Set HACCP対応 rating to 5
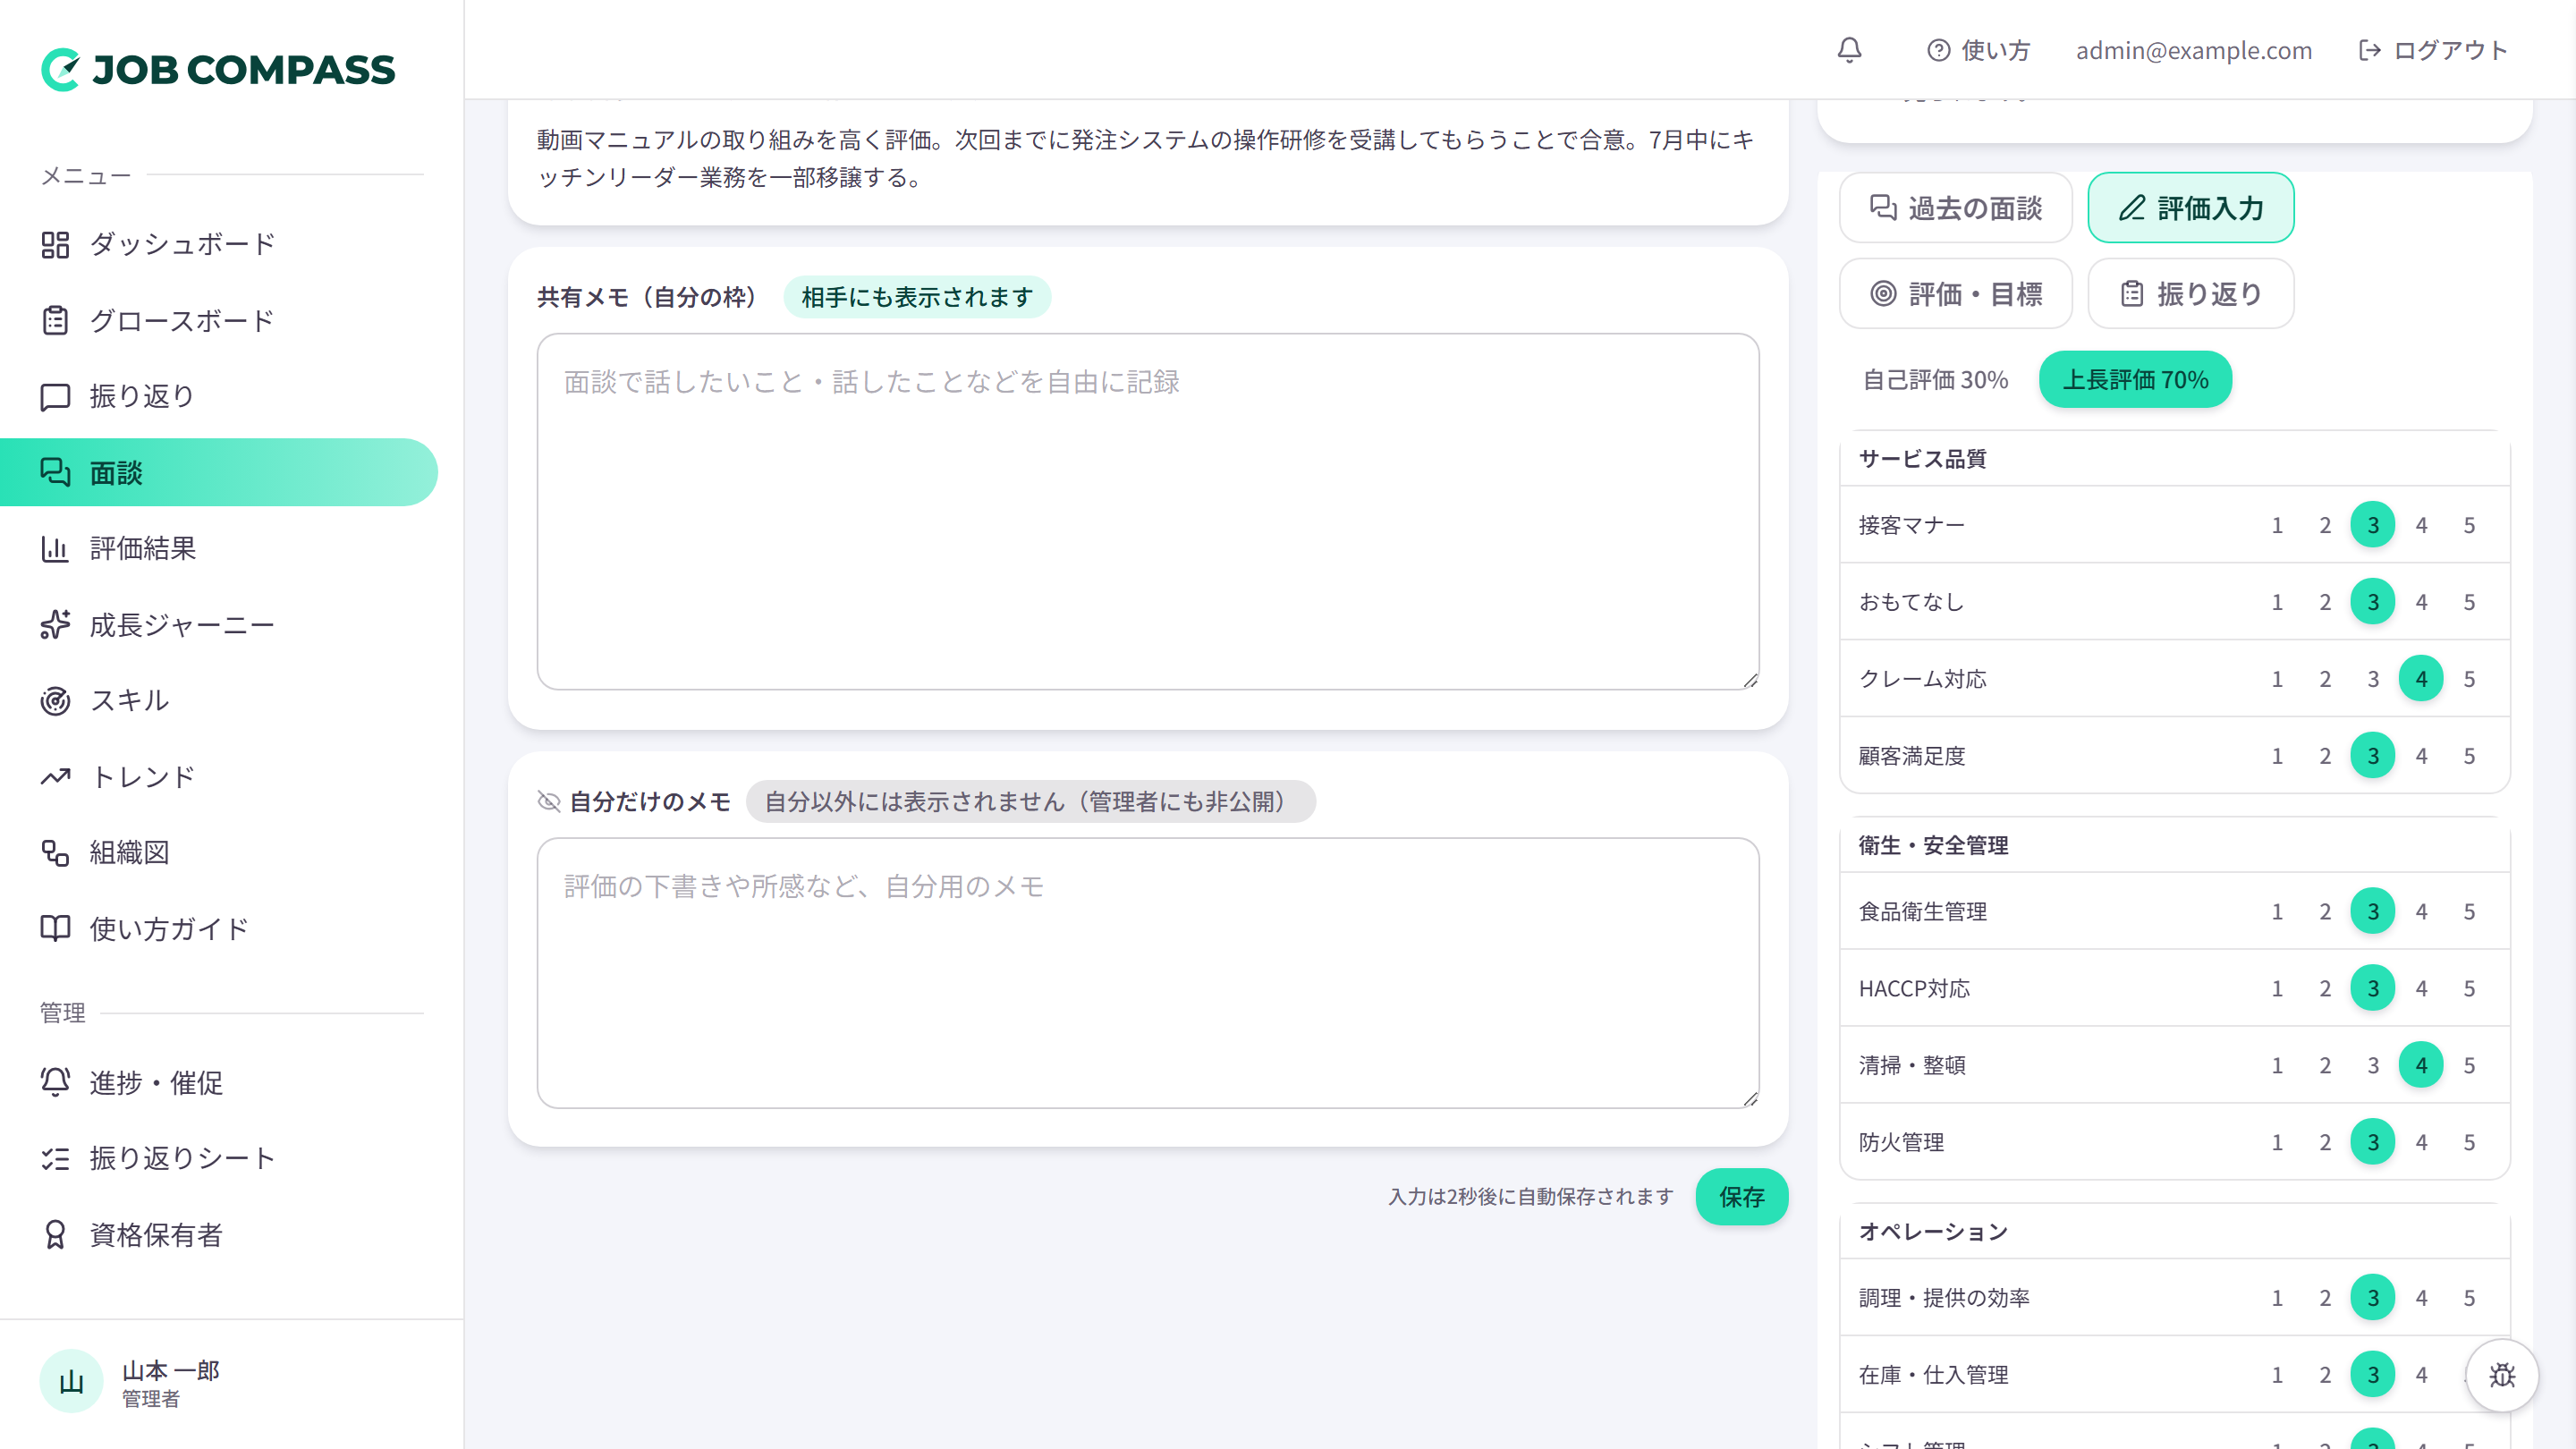The width and height of the screenshot is (2576, 1449). coord(2469,989)
